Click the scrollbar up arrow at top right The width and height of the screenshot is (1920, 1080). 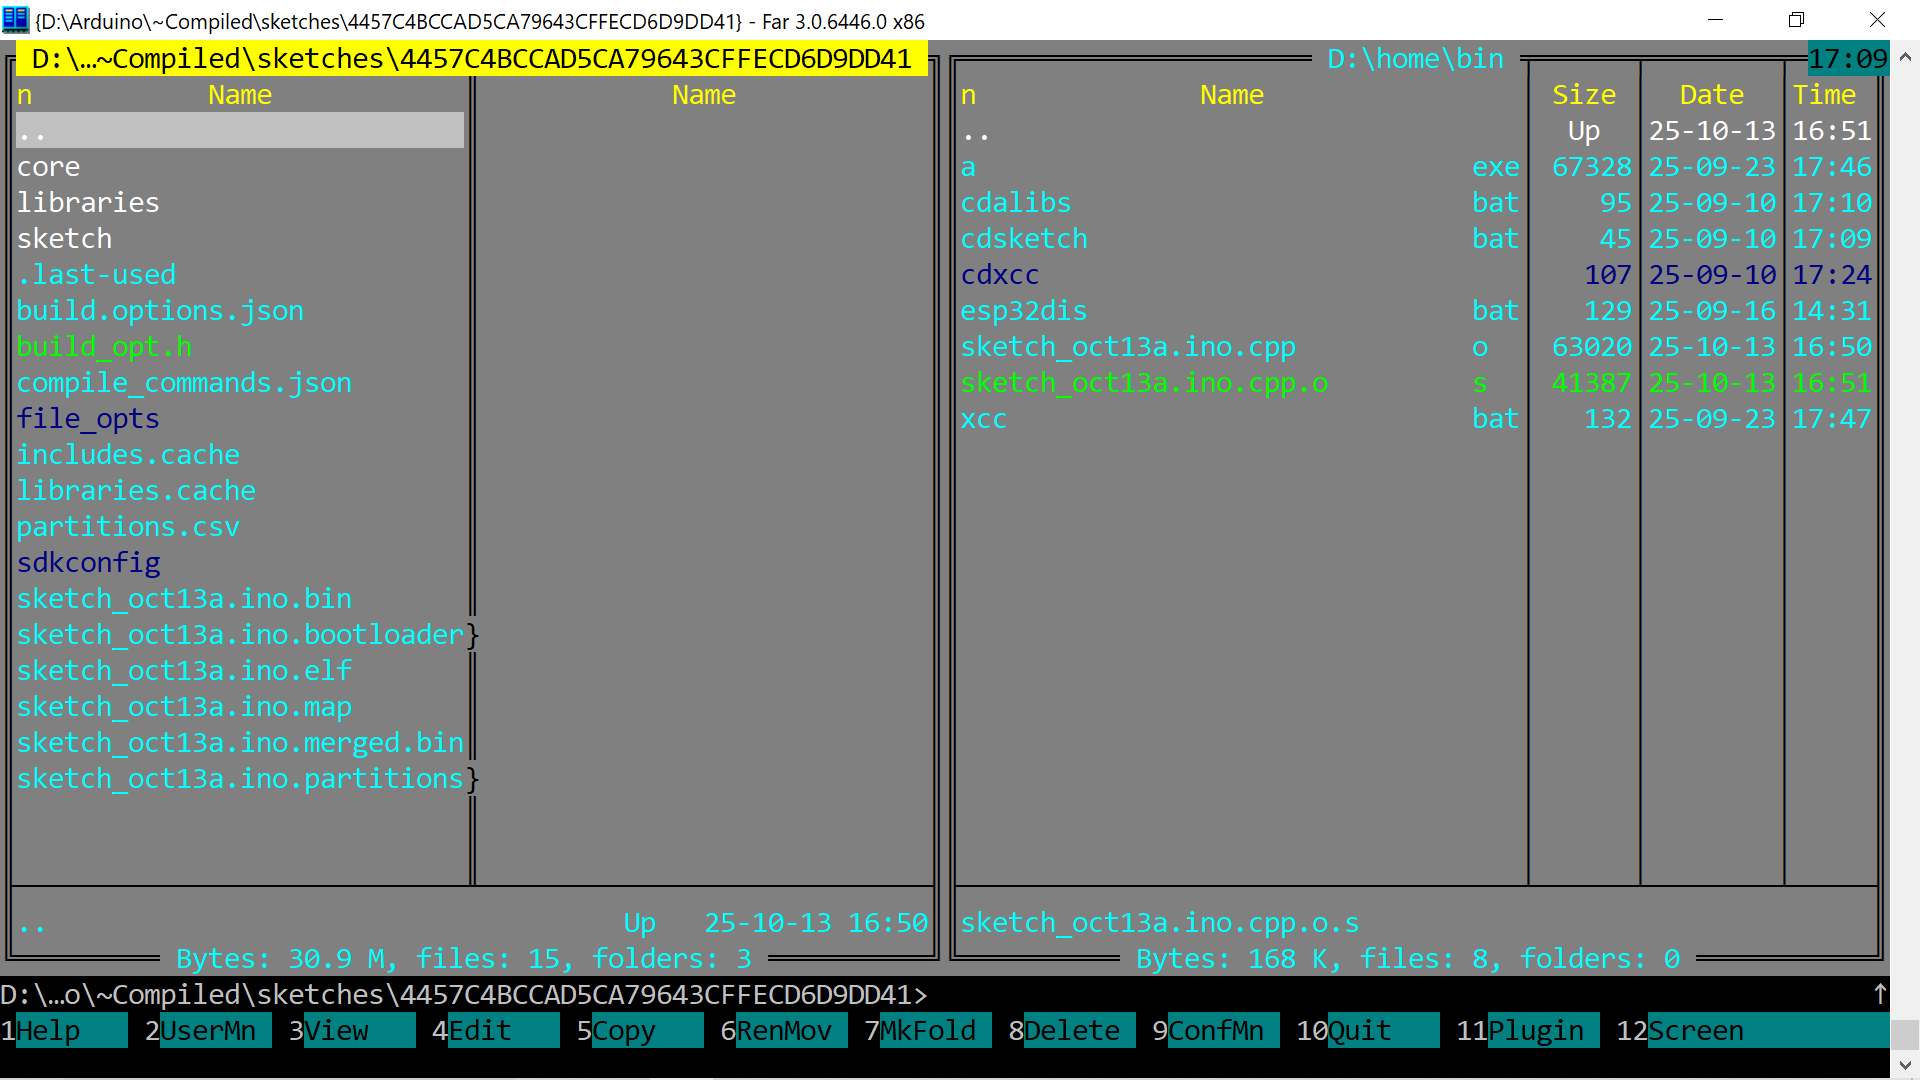point(1905,57)
